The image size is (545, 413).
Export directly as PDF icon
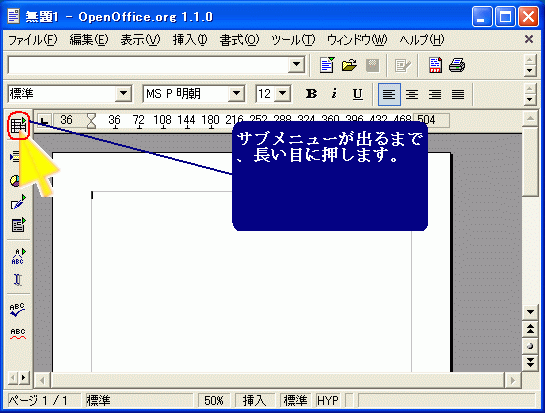(435, 65)
